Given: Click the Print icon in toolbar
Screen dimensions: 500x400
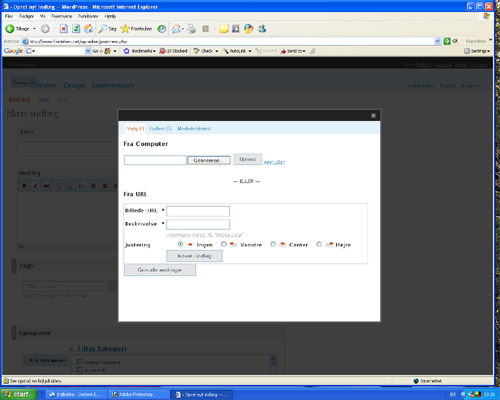Looking at the screenshot, I should click(192, 29).
